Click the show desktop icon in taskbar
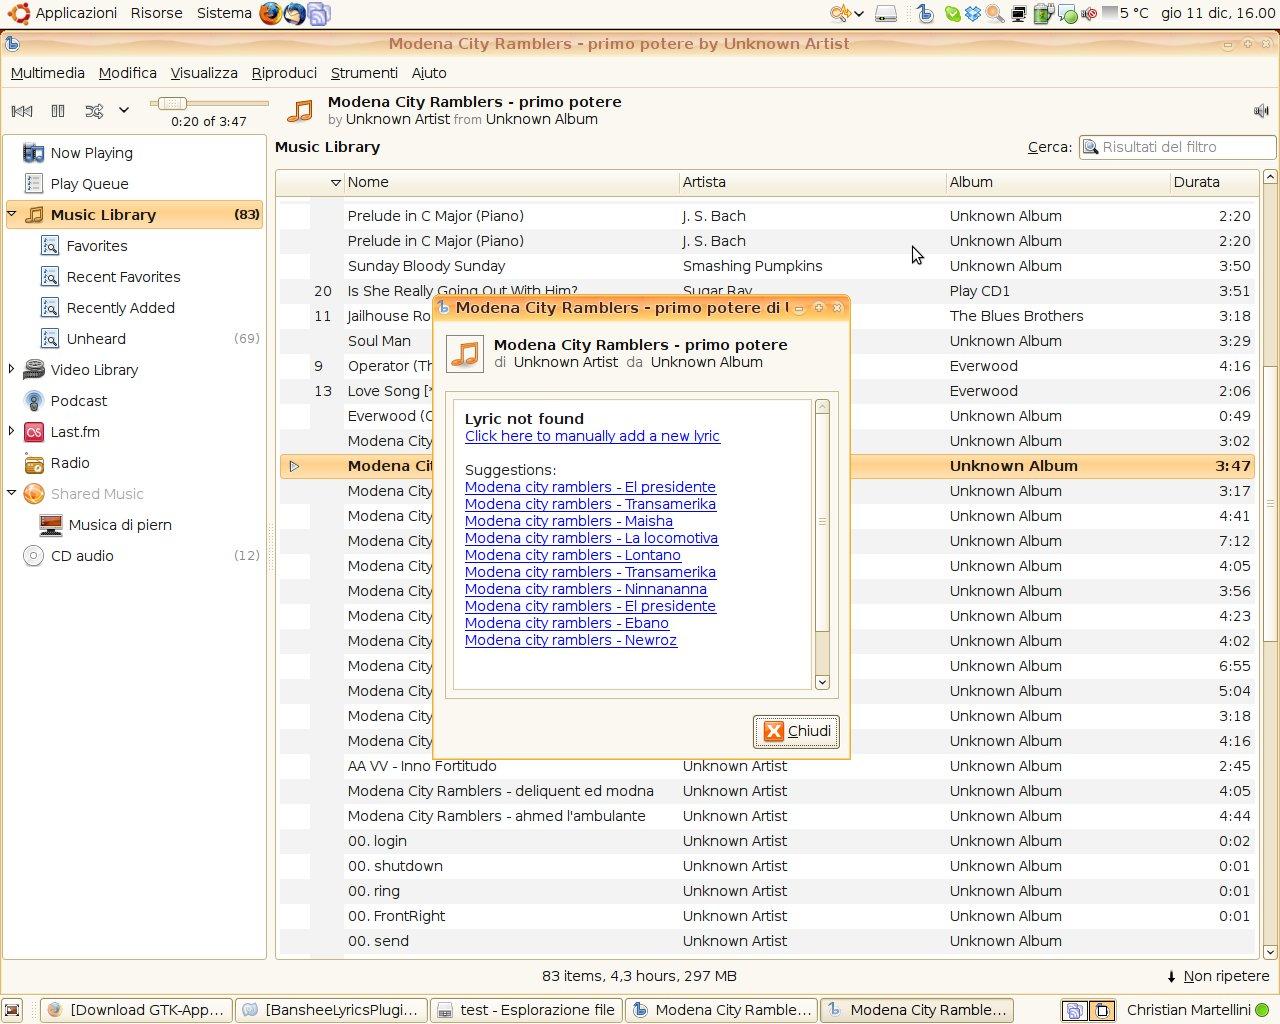Image resolution: width=1280 pixels, height=1024 pixels. [x=12, y=1010]
